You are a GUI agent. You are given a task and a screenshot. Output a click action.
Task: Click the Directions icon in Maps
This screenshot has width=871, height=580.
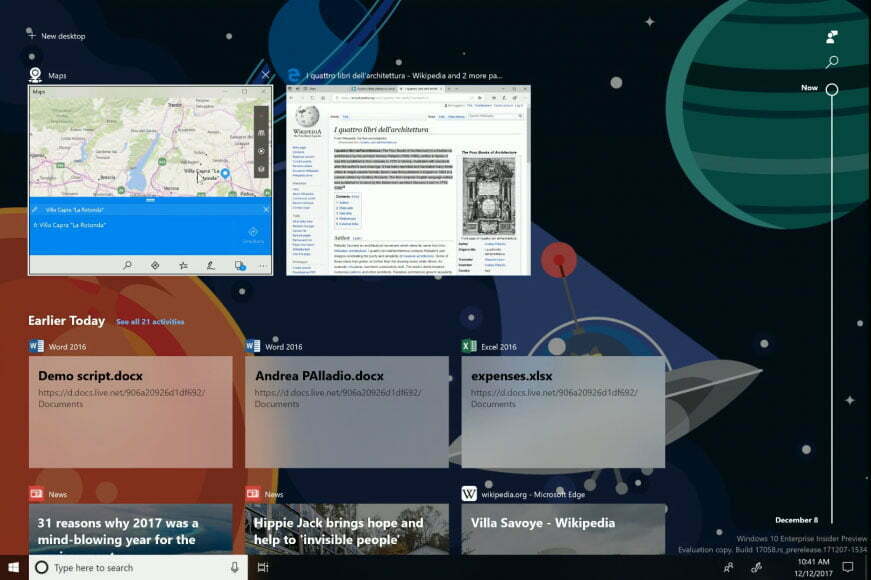155,265
